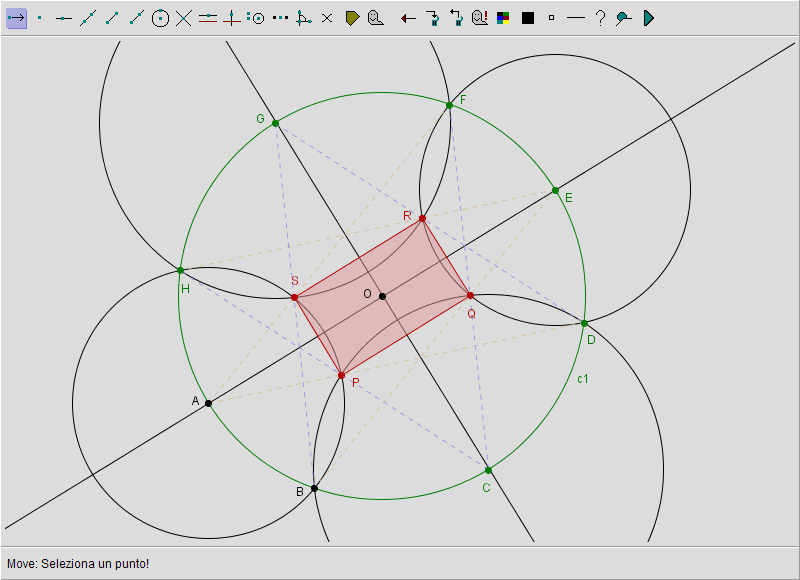The width and height of the screenshot is (800, 580).
Task: Click the status text "Move: Seleziona un punto!"
Action: (78, 564)
